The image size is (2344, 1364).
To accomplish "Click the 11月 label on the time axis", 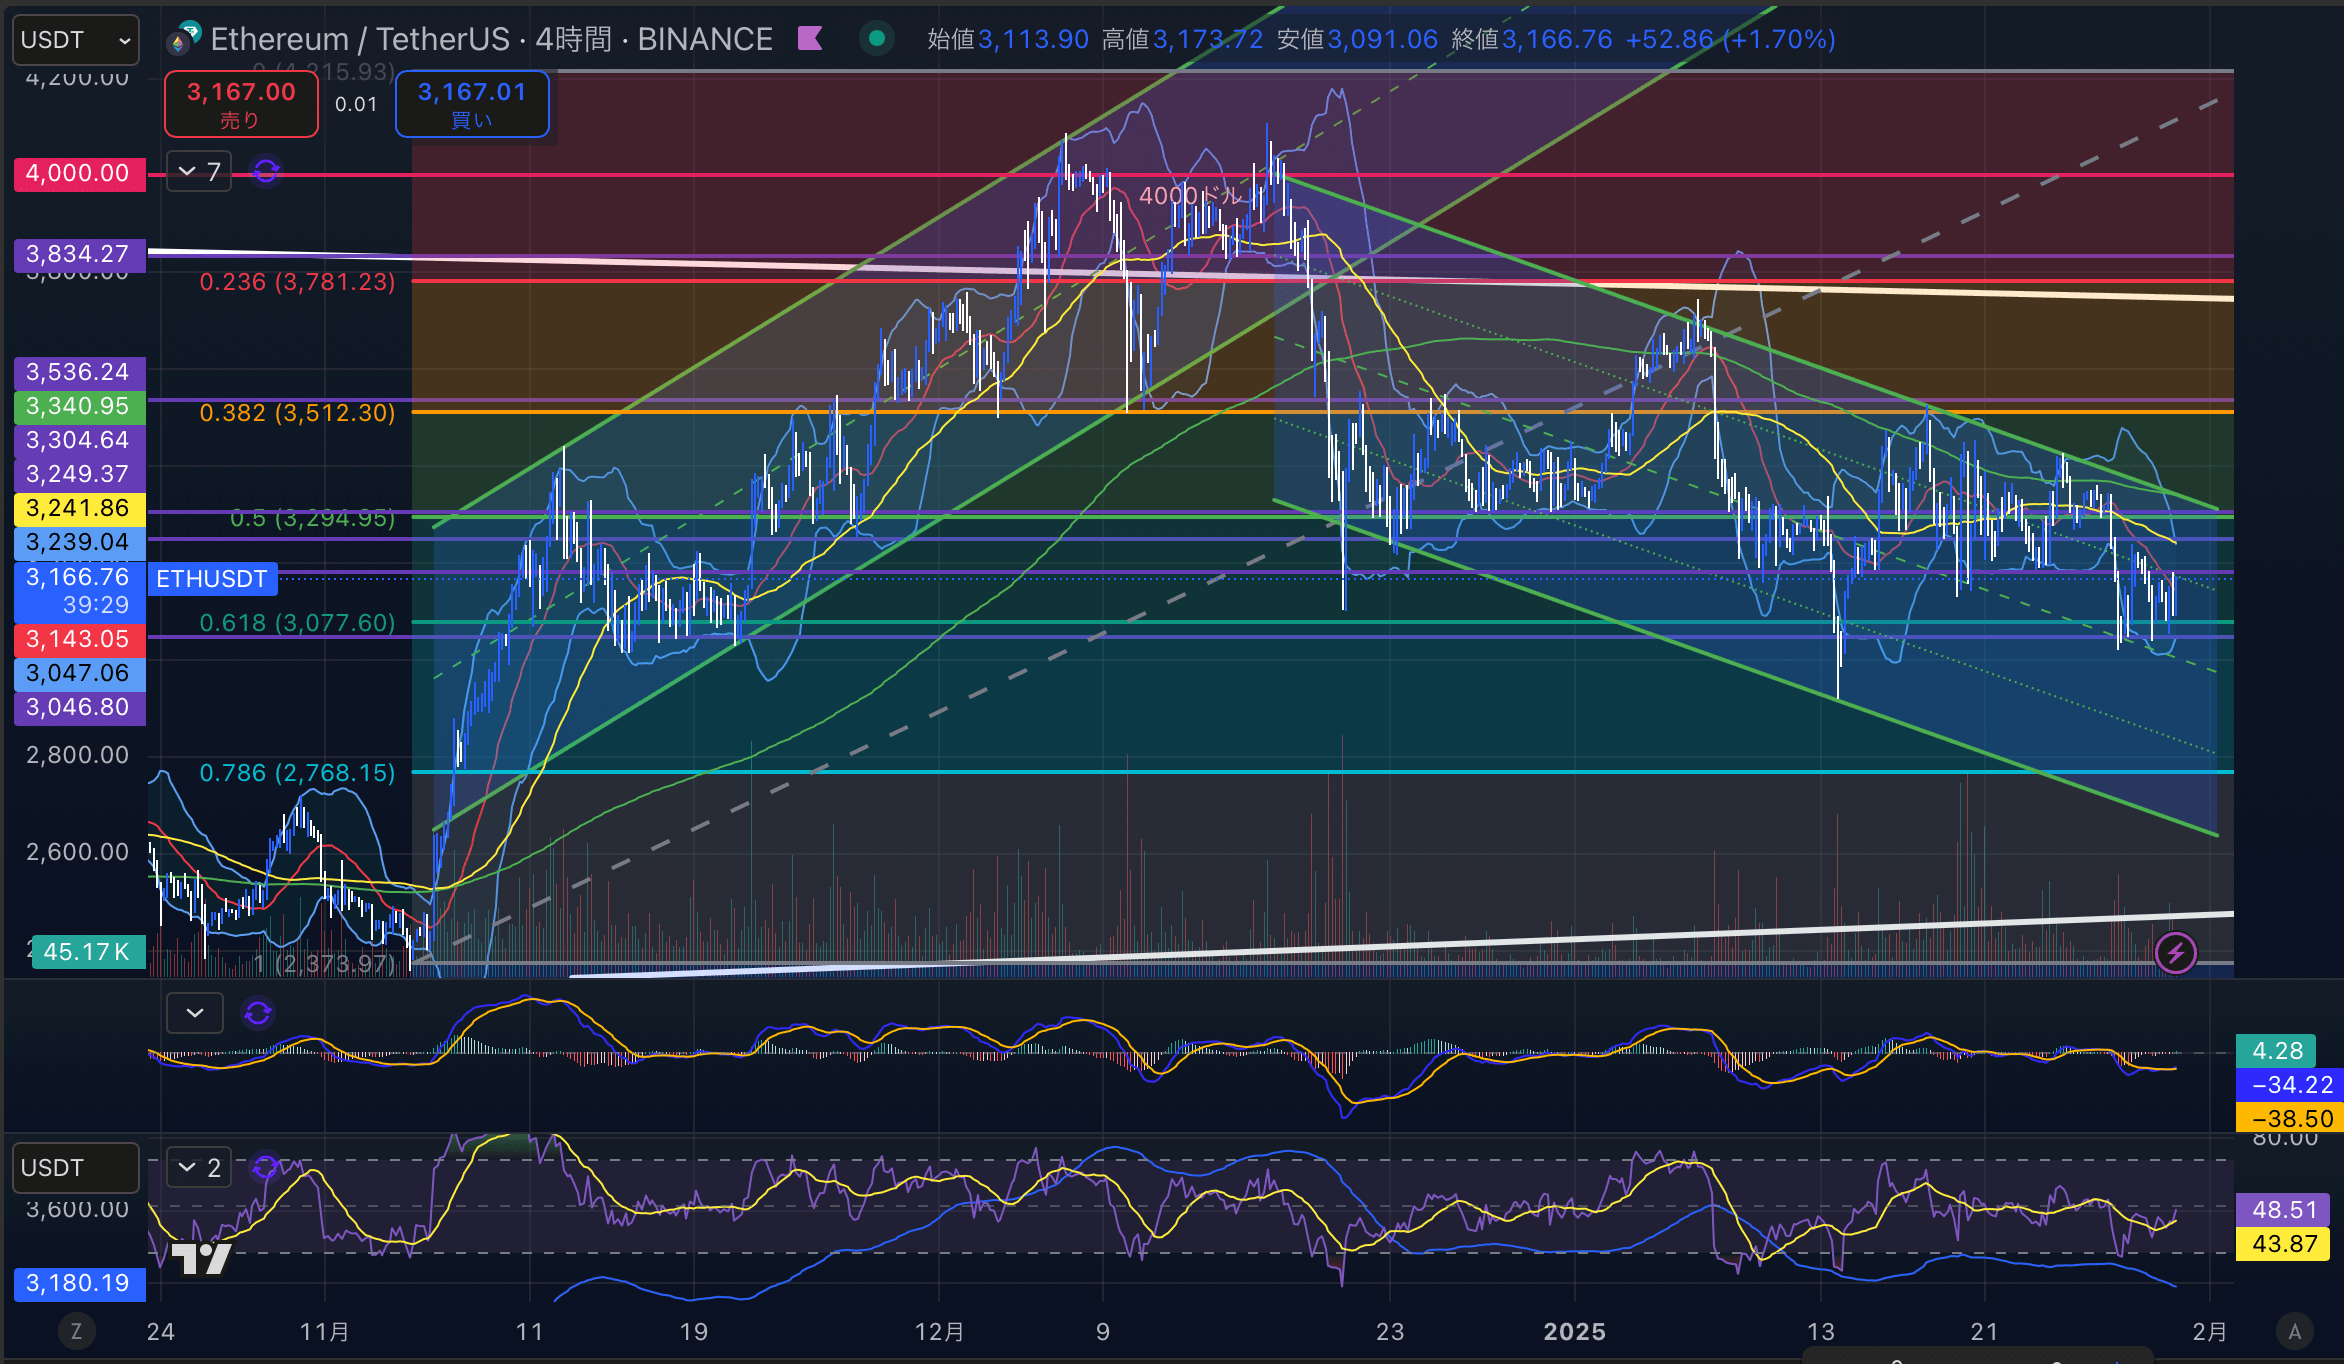I will click(x=325, y=1332).
